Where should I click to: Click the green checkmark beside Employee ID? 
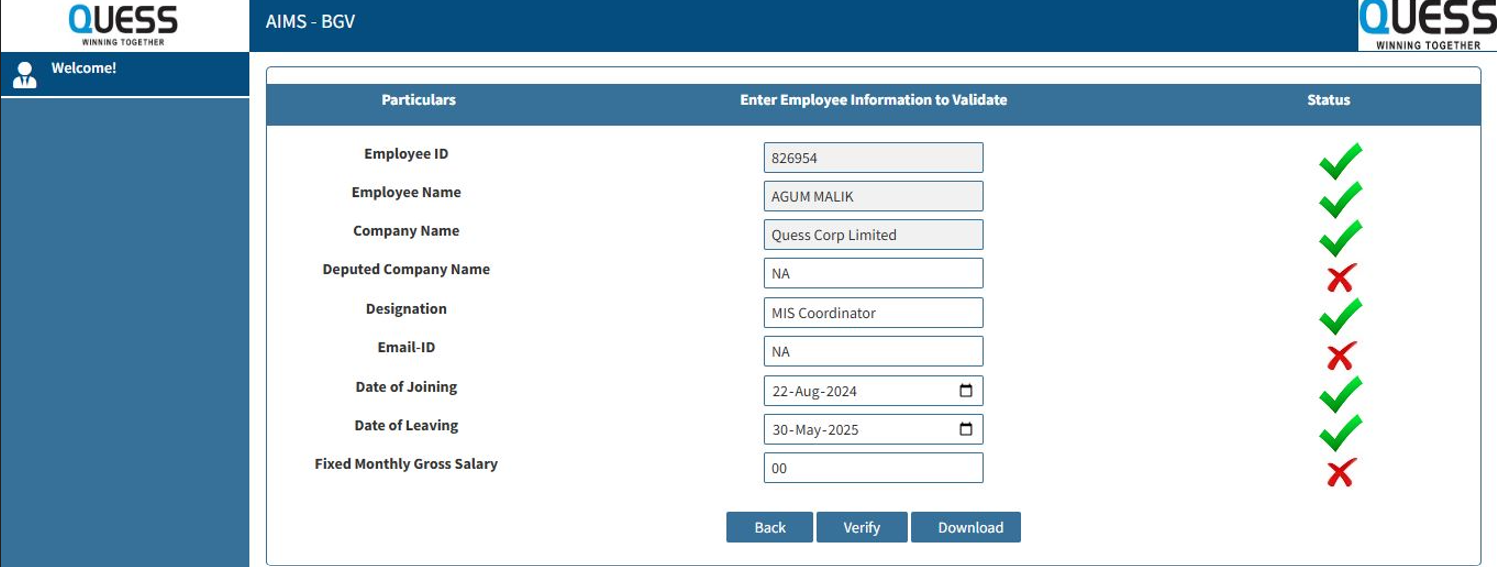pyautogui.click(x=1339, y=160)
